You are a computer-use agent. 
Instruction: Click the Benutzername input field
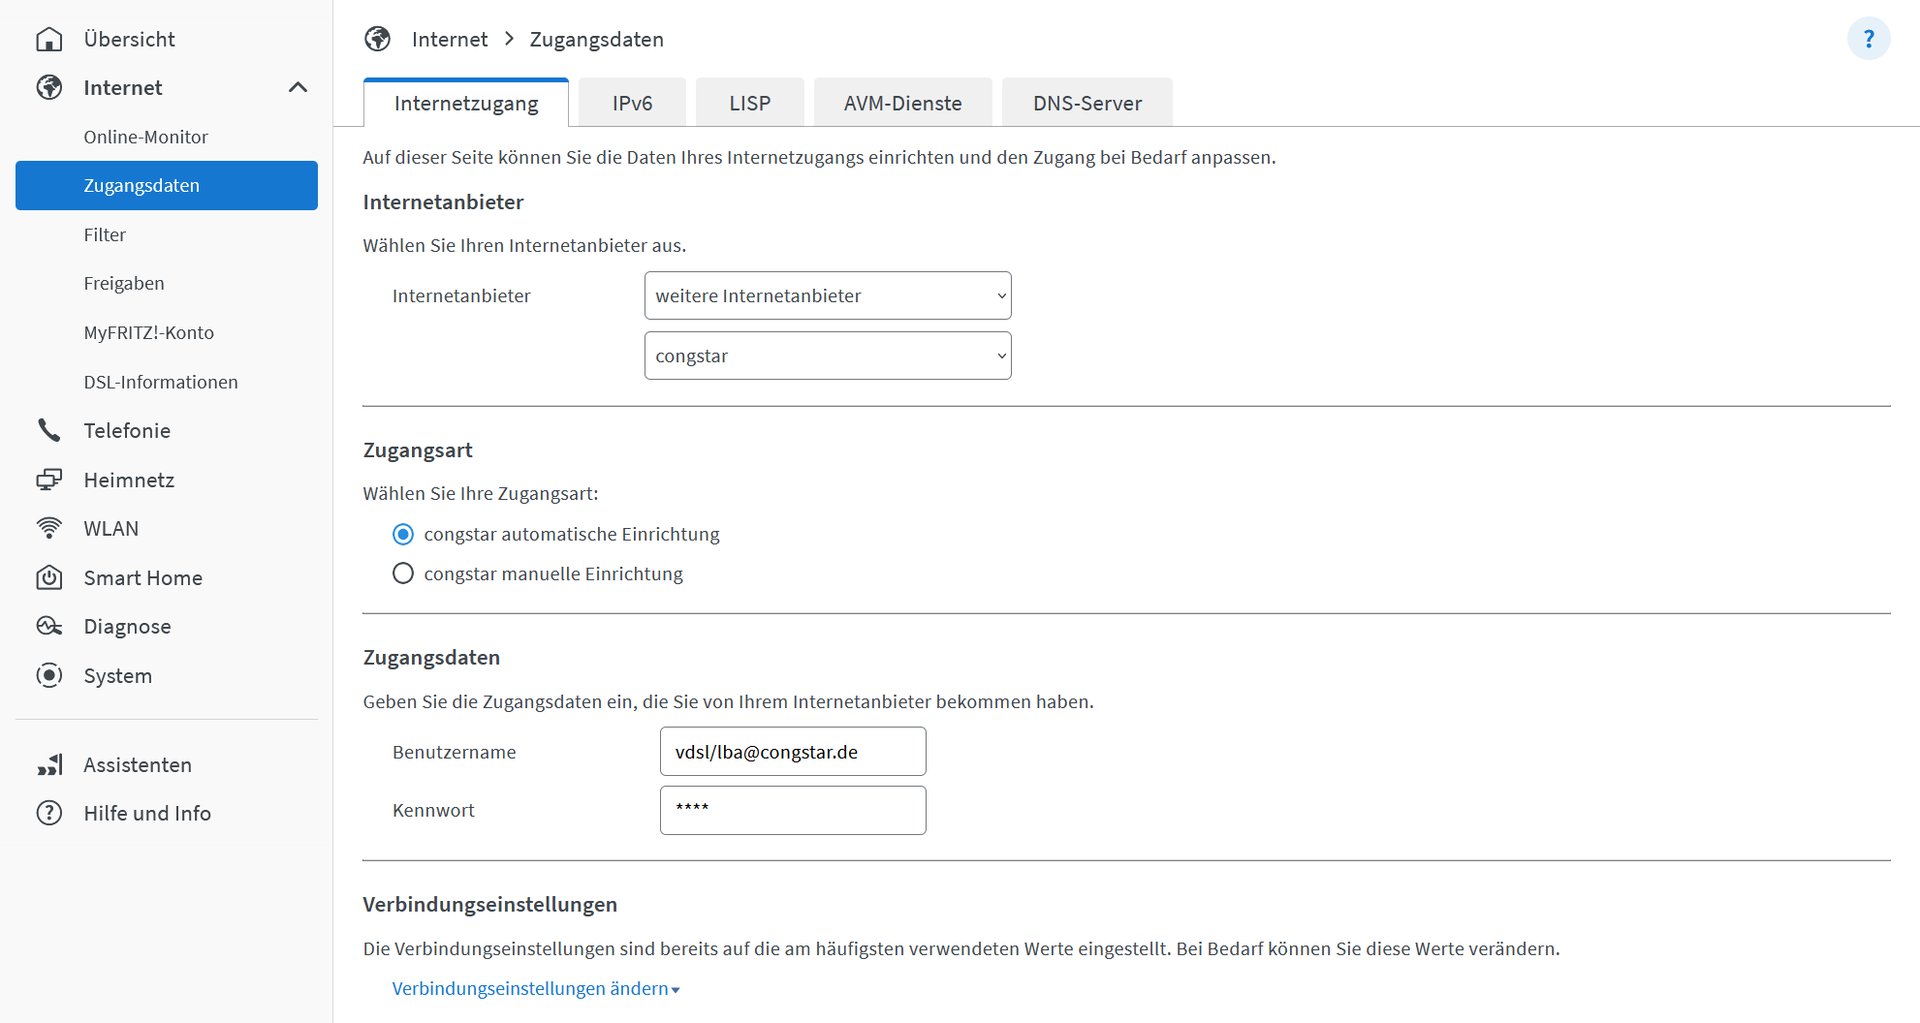coord(792,752)
